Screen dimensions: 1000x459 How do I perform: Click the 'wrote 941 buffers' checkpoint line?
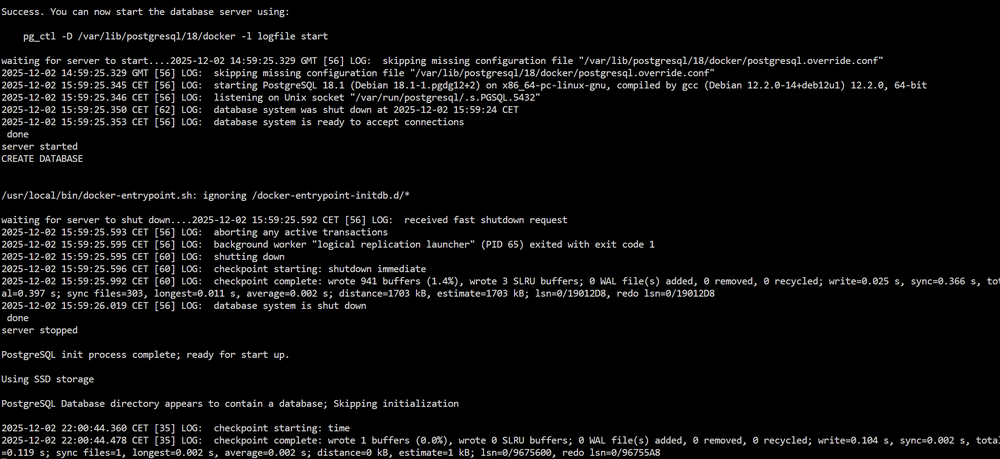500,288
